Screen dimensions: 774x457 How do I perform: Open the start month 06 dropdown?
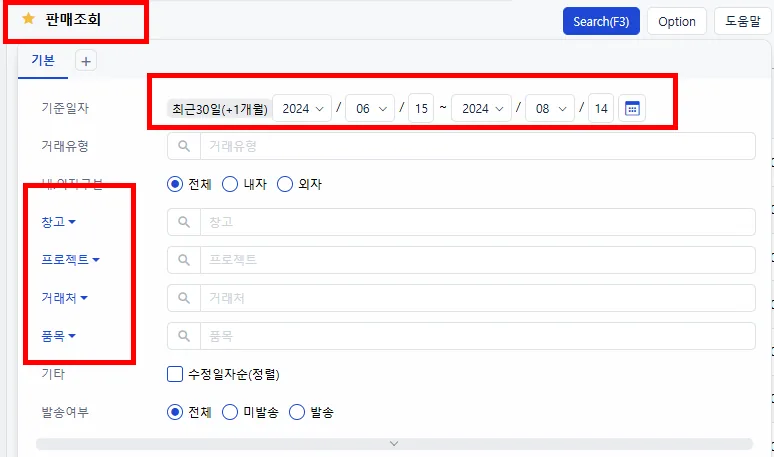[370, 108]
